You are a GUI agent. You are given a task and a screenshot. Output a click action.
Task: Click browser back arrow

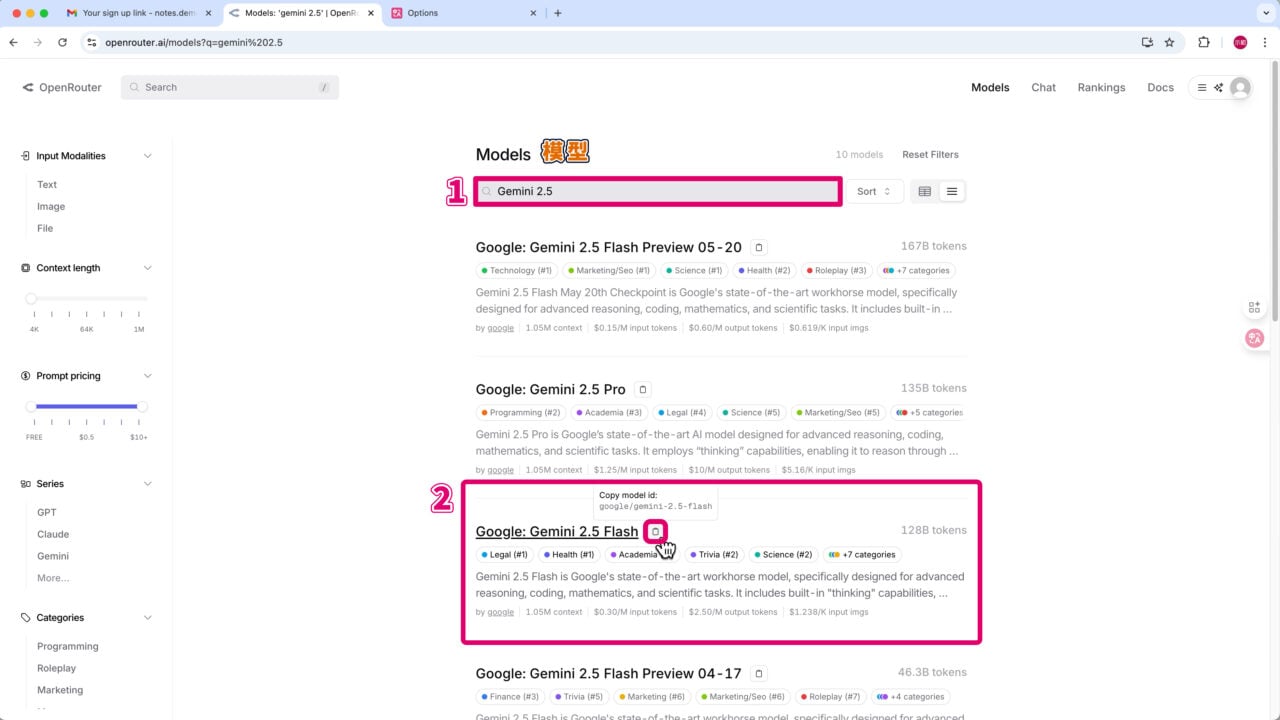coord(13,42)
